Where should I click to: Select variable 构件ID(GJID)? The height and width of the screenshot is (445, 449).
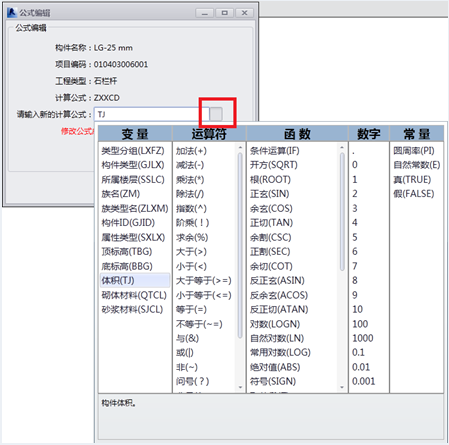128,223
